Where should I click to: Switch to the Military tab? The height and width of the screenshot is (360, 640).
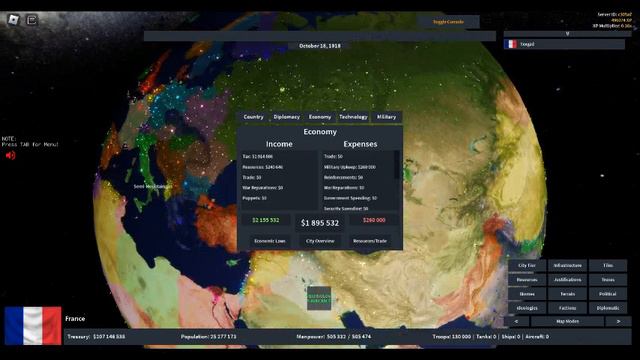386,117
